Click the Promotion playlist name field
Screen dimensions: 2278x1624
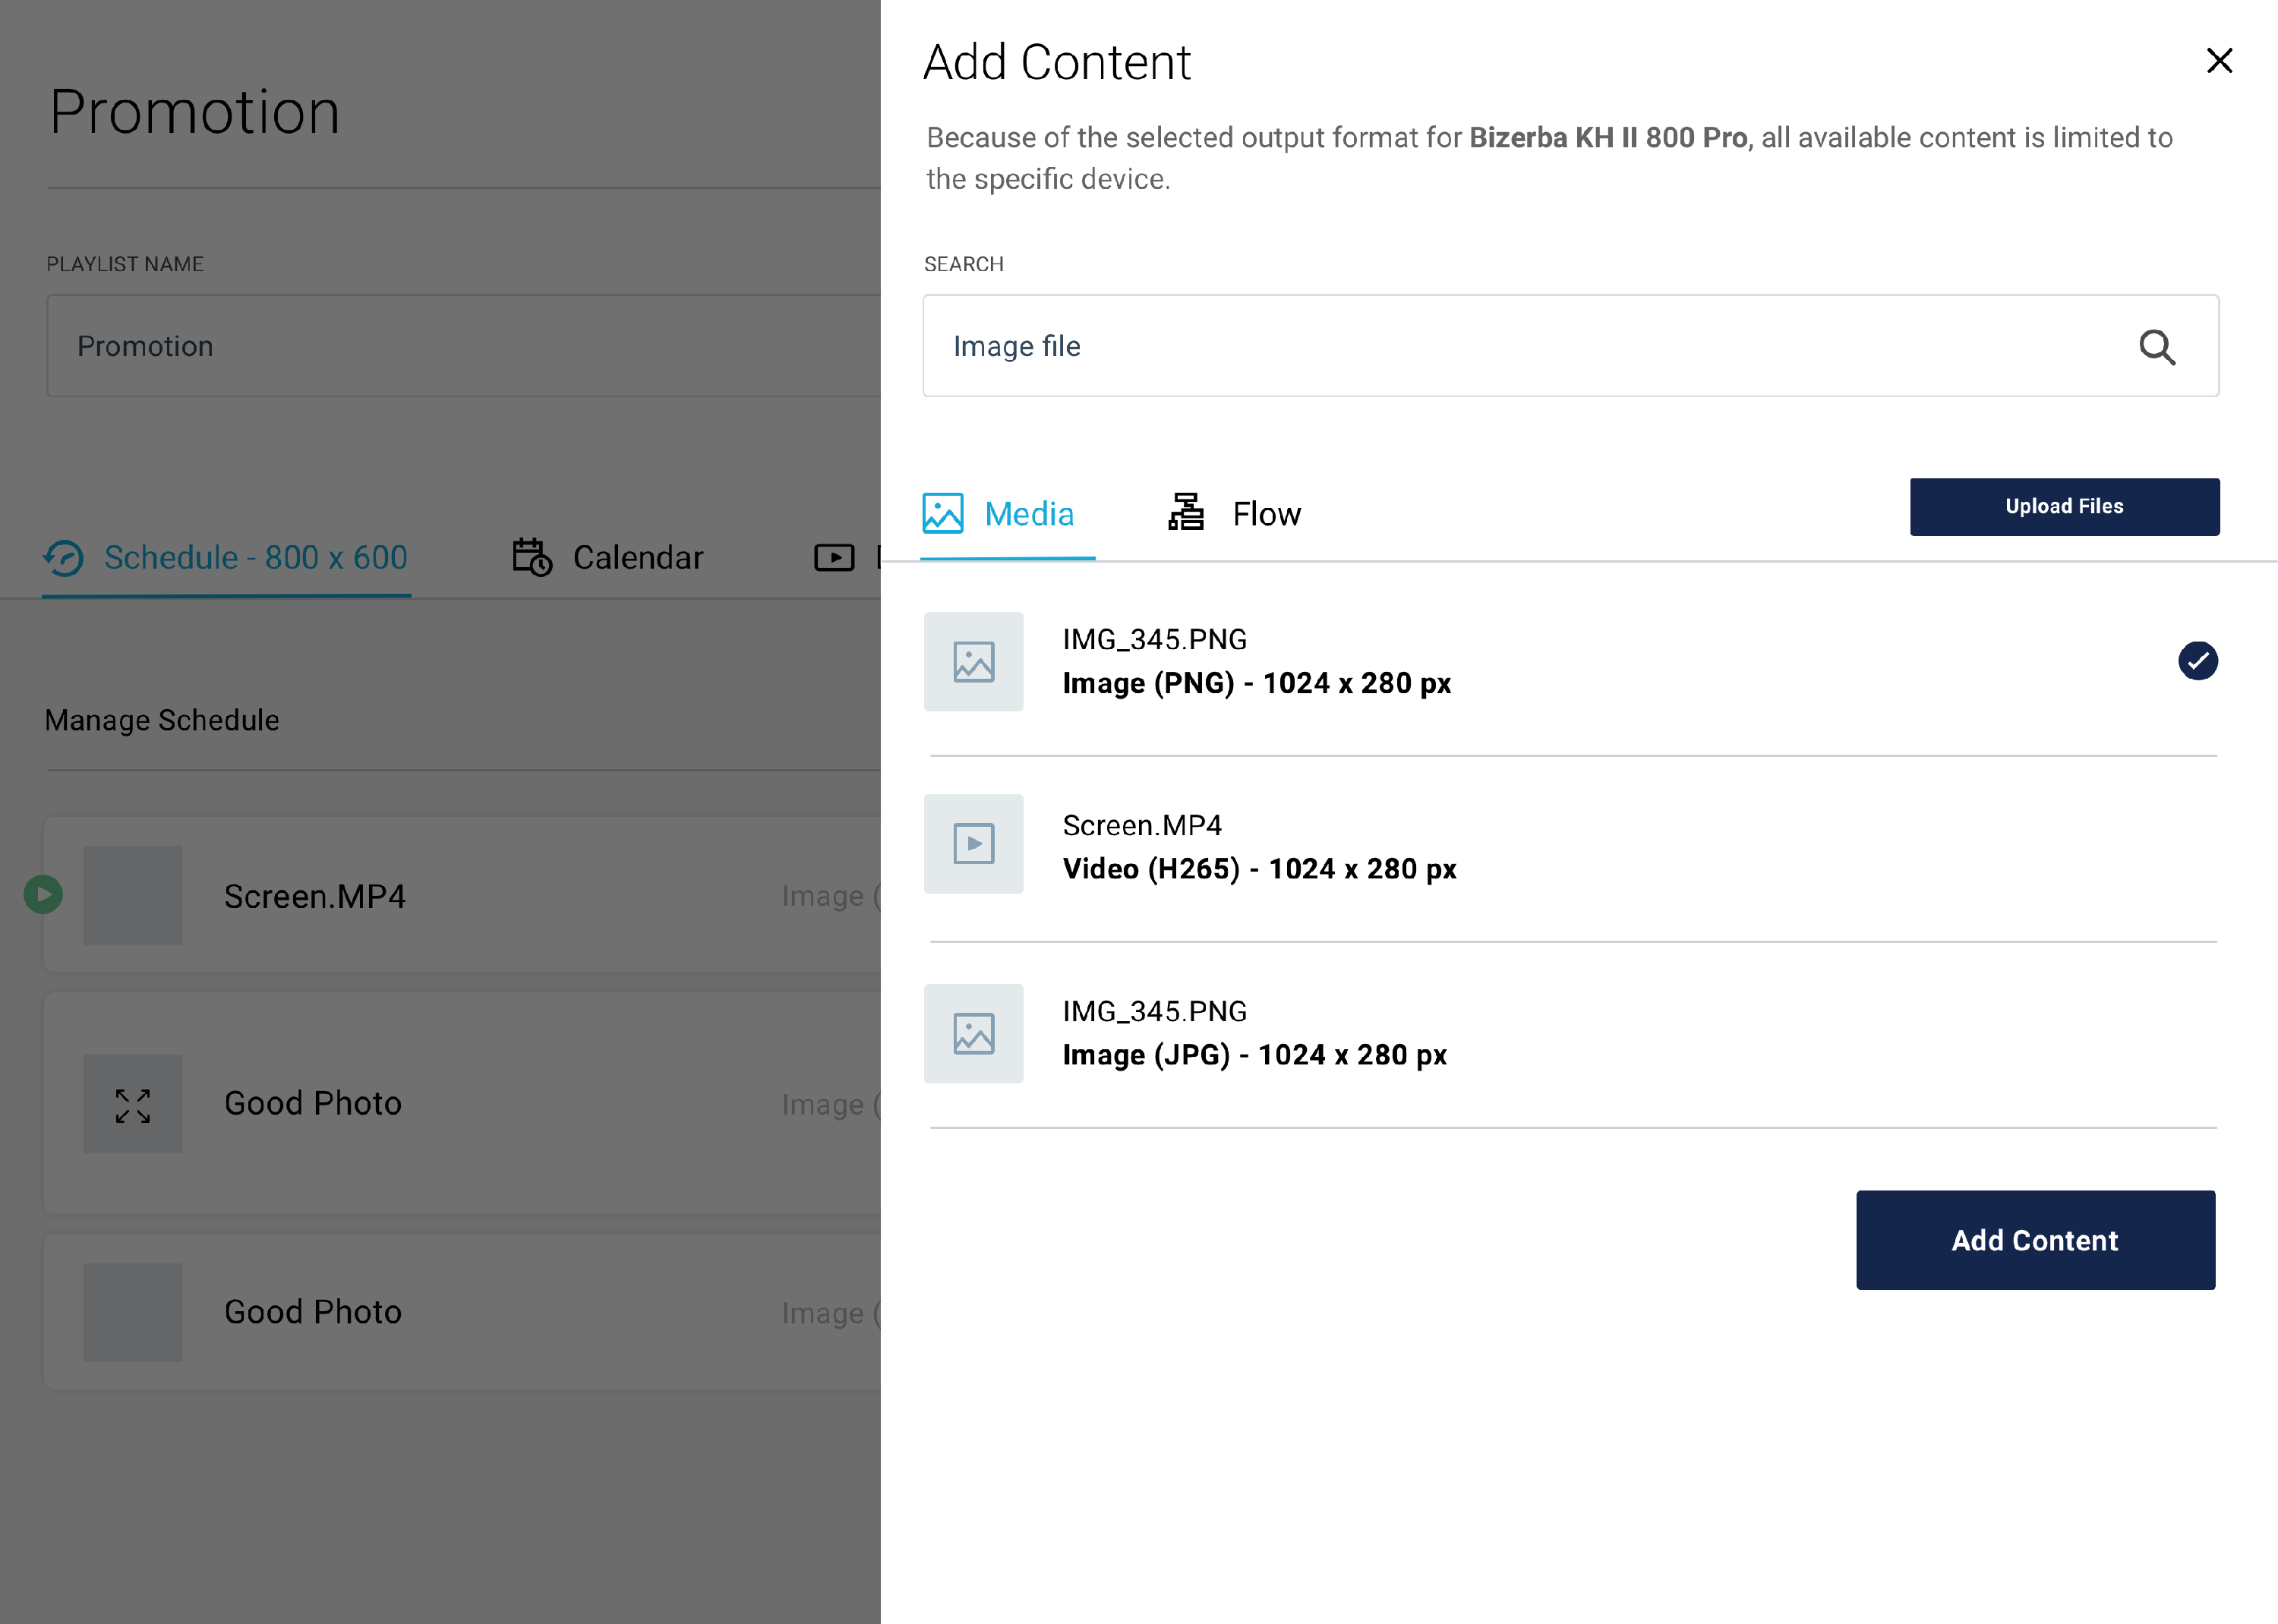click(x=464, y=346)
